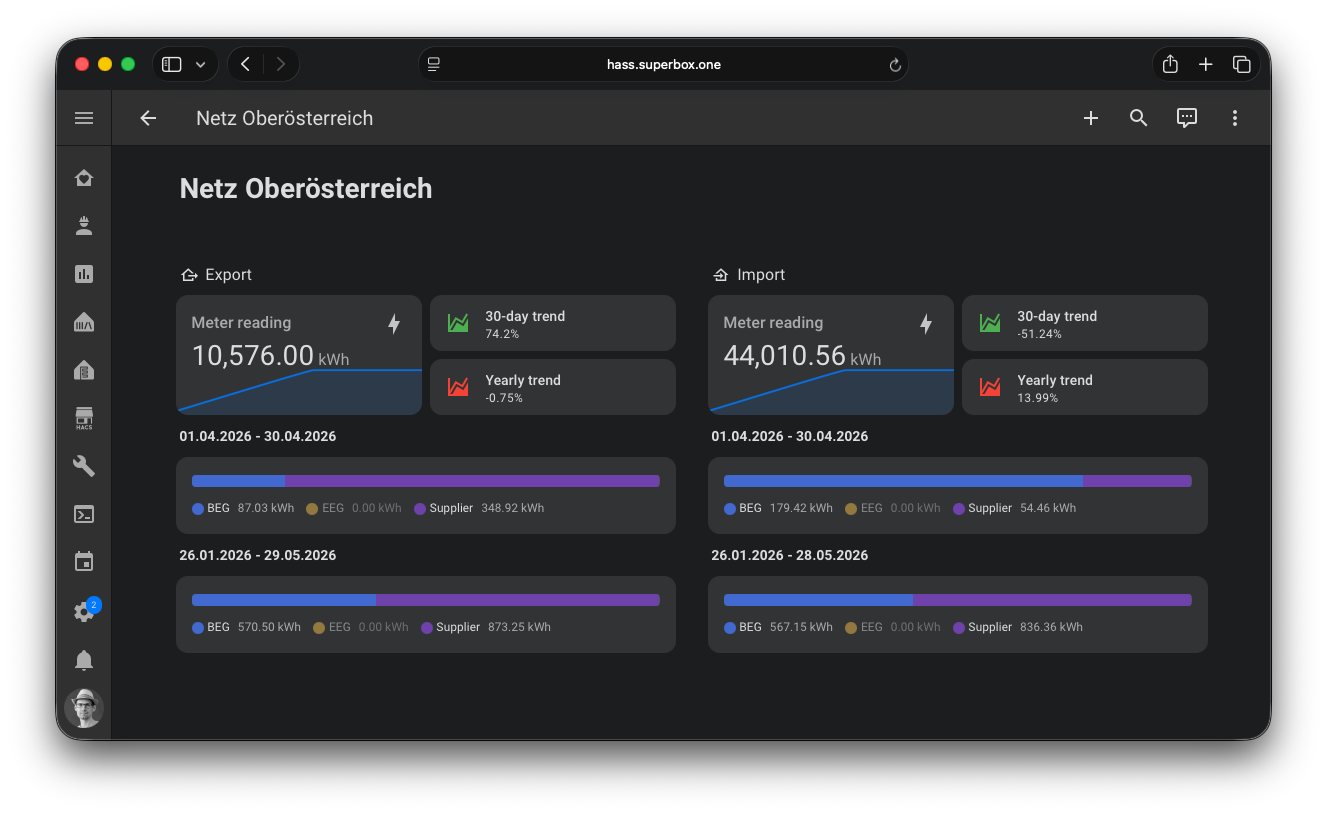Open the bar chart sidebar icon
The image size is (1327, 814).
(x=84, y=273)
